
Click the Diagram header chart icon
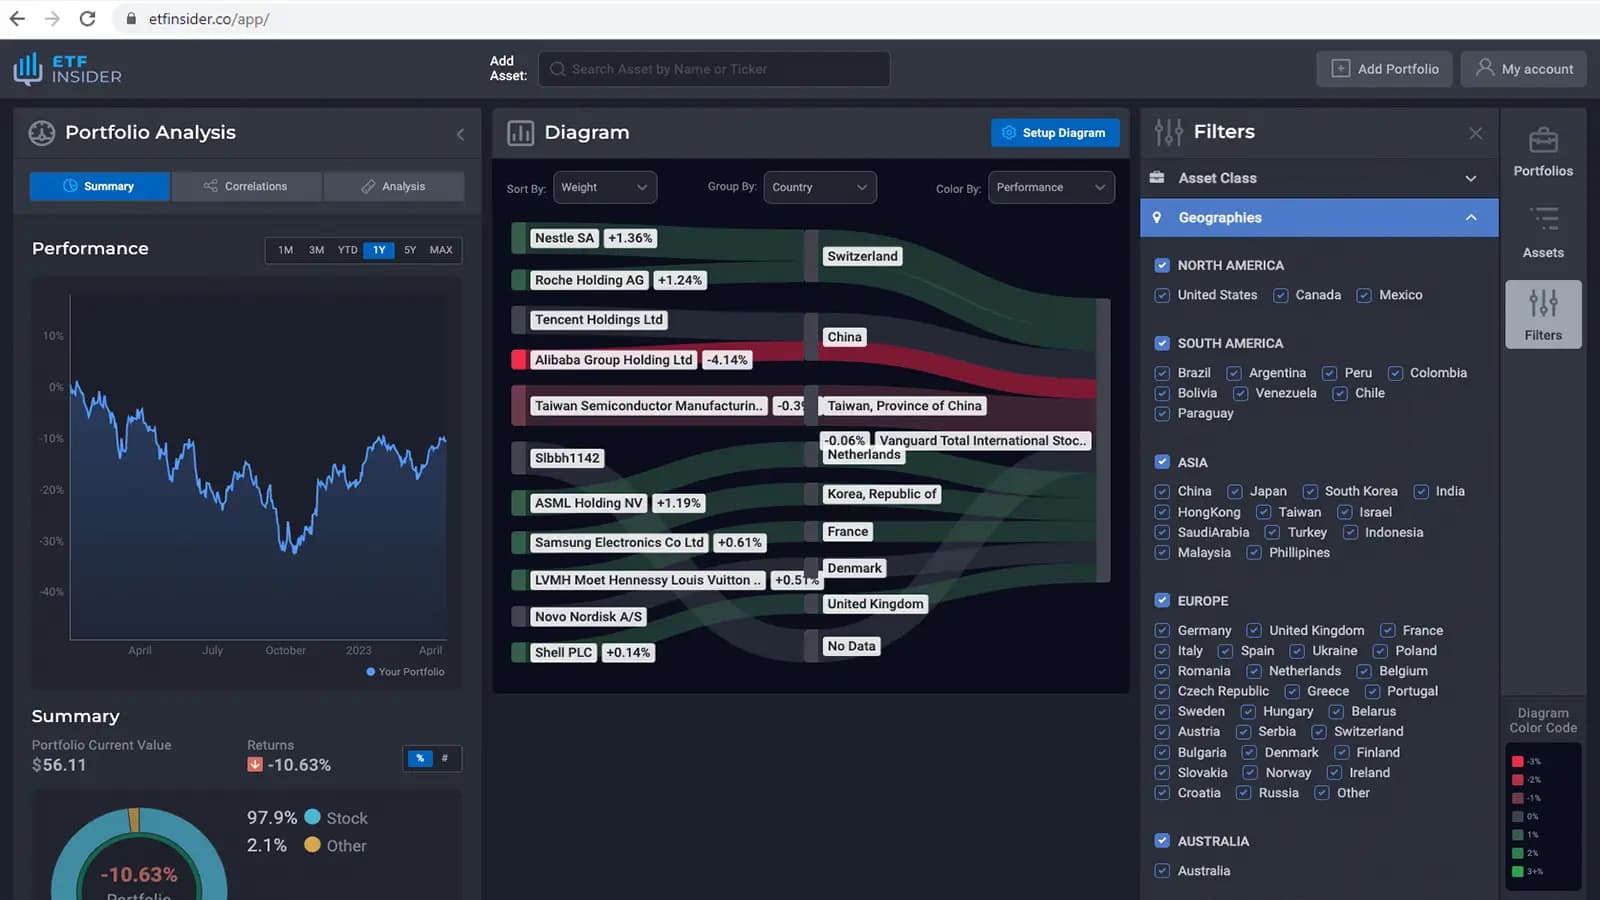point(521,133)
